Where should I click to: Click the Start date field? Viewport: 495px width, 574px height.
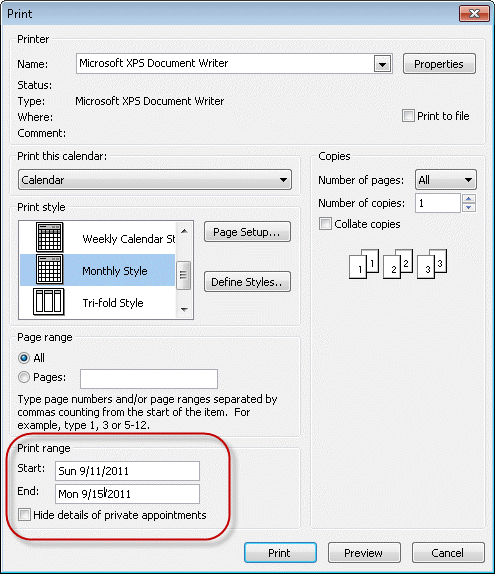pyautogui.click(x=127, y=471)
